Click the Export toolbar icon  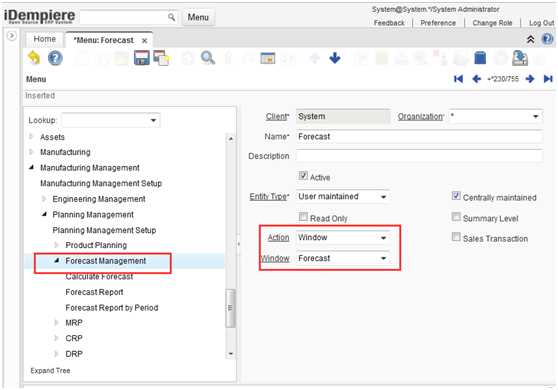coord(520,58)
